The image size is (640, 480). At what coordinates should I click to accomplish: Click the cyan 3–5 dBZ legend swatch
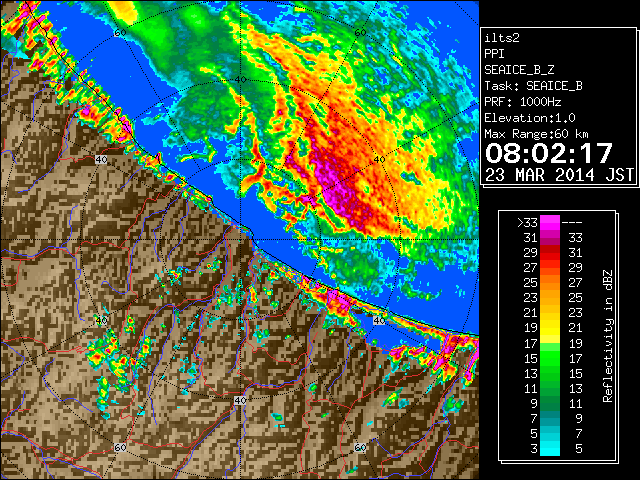550,448
